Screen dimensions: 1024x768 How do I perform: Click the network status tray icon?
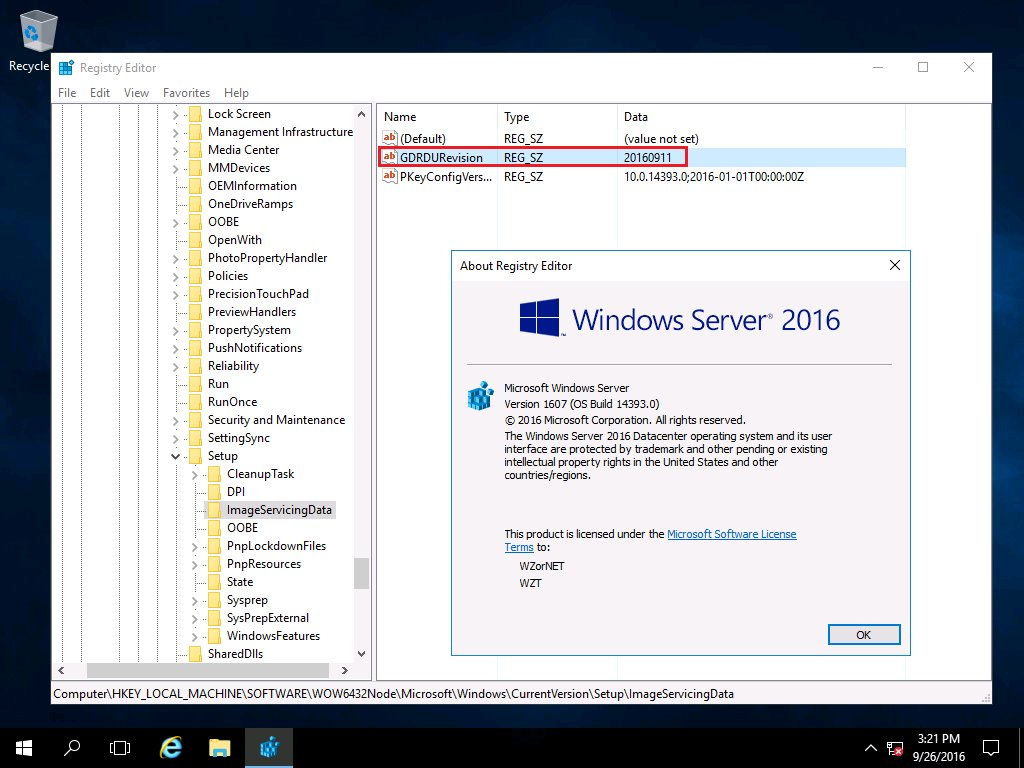point(895,748)
